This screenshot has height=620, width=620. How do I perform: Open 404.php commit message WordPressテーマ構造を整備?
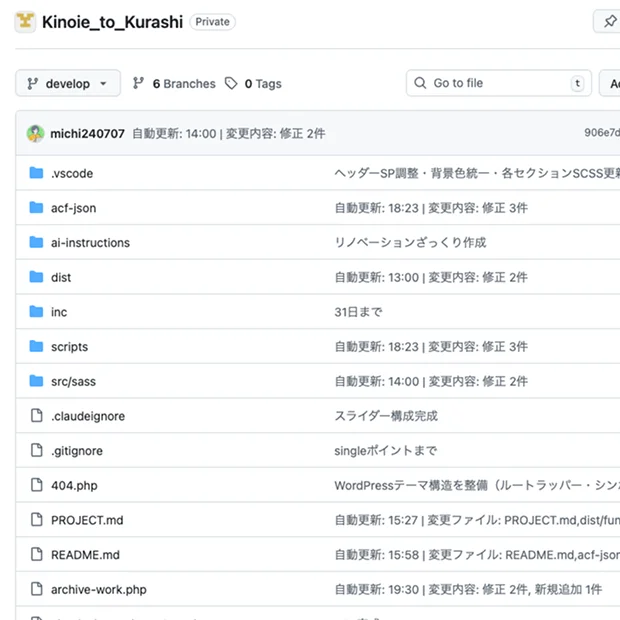click(477, 486)
